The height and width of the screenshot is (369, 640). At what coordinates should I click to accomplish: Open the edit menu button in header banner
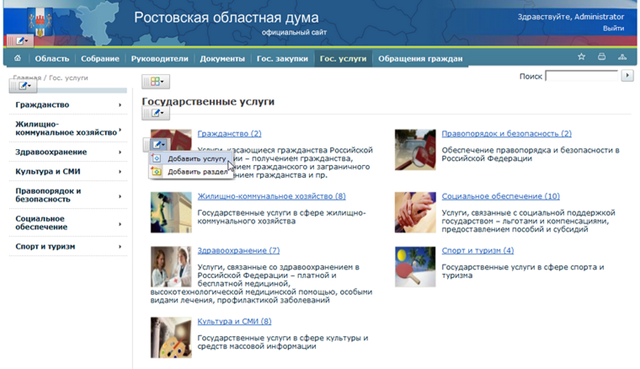[x=19, y=41]
